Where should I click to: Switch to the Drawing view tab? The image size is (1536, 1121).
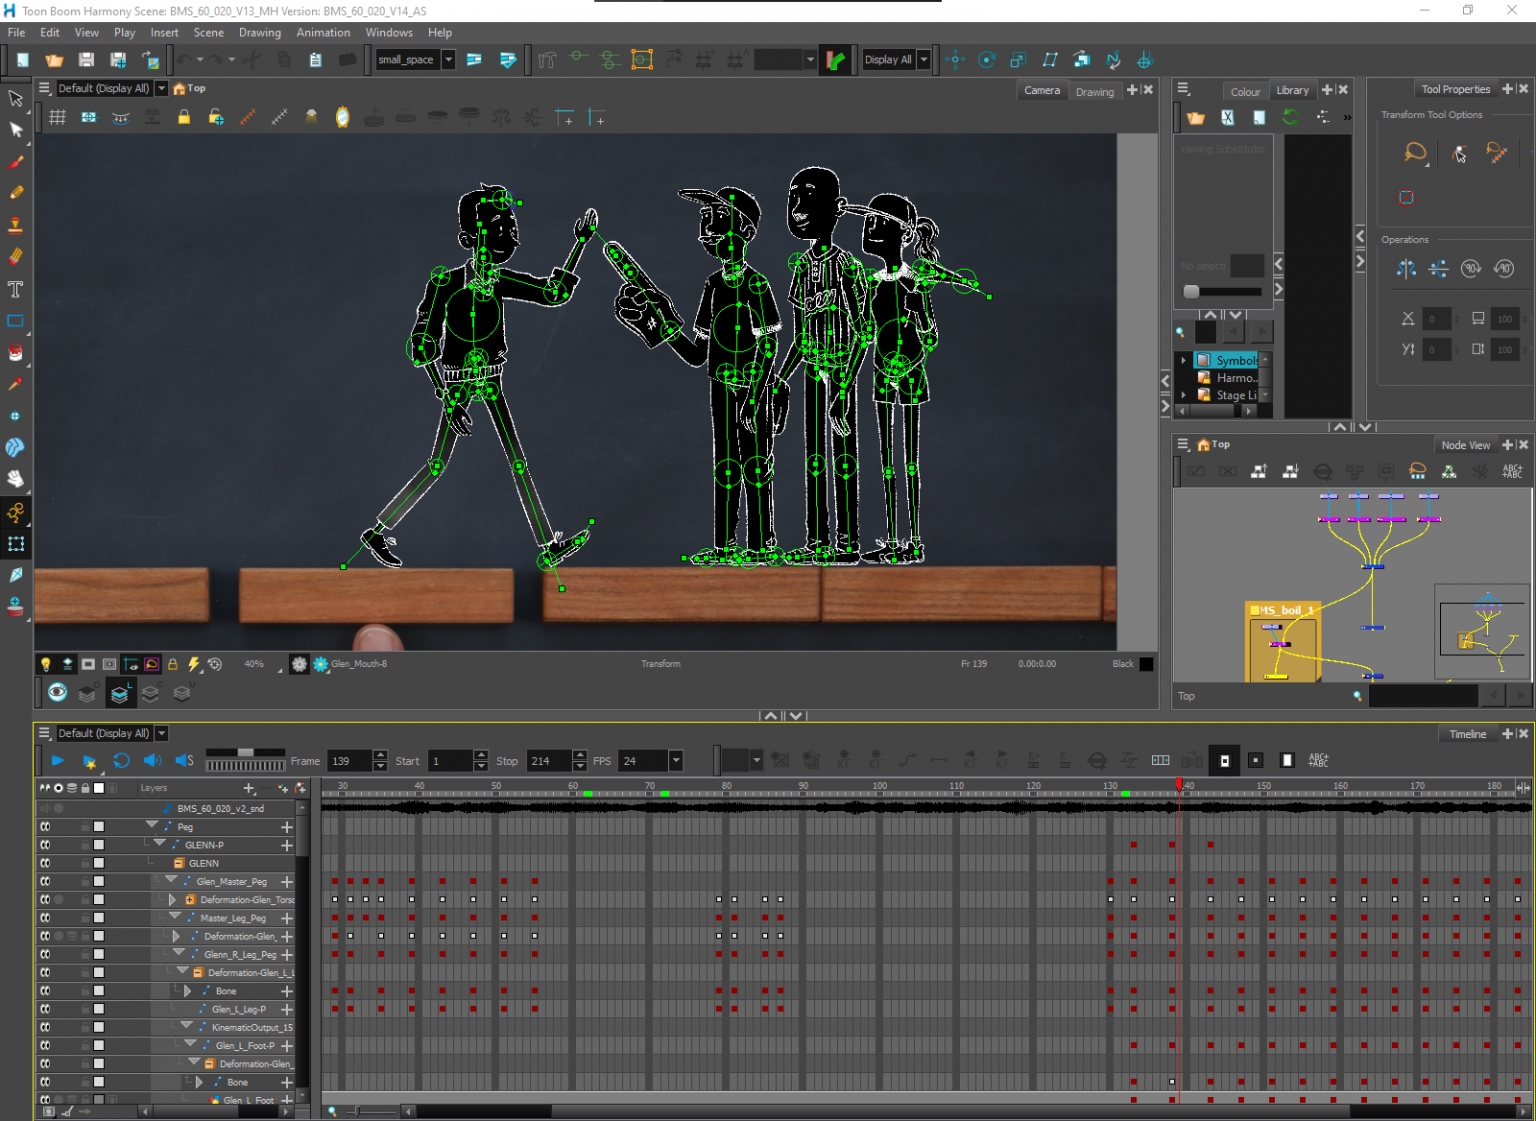[x=1094, y=91]
